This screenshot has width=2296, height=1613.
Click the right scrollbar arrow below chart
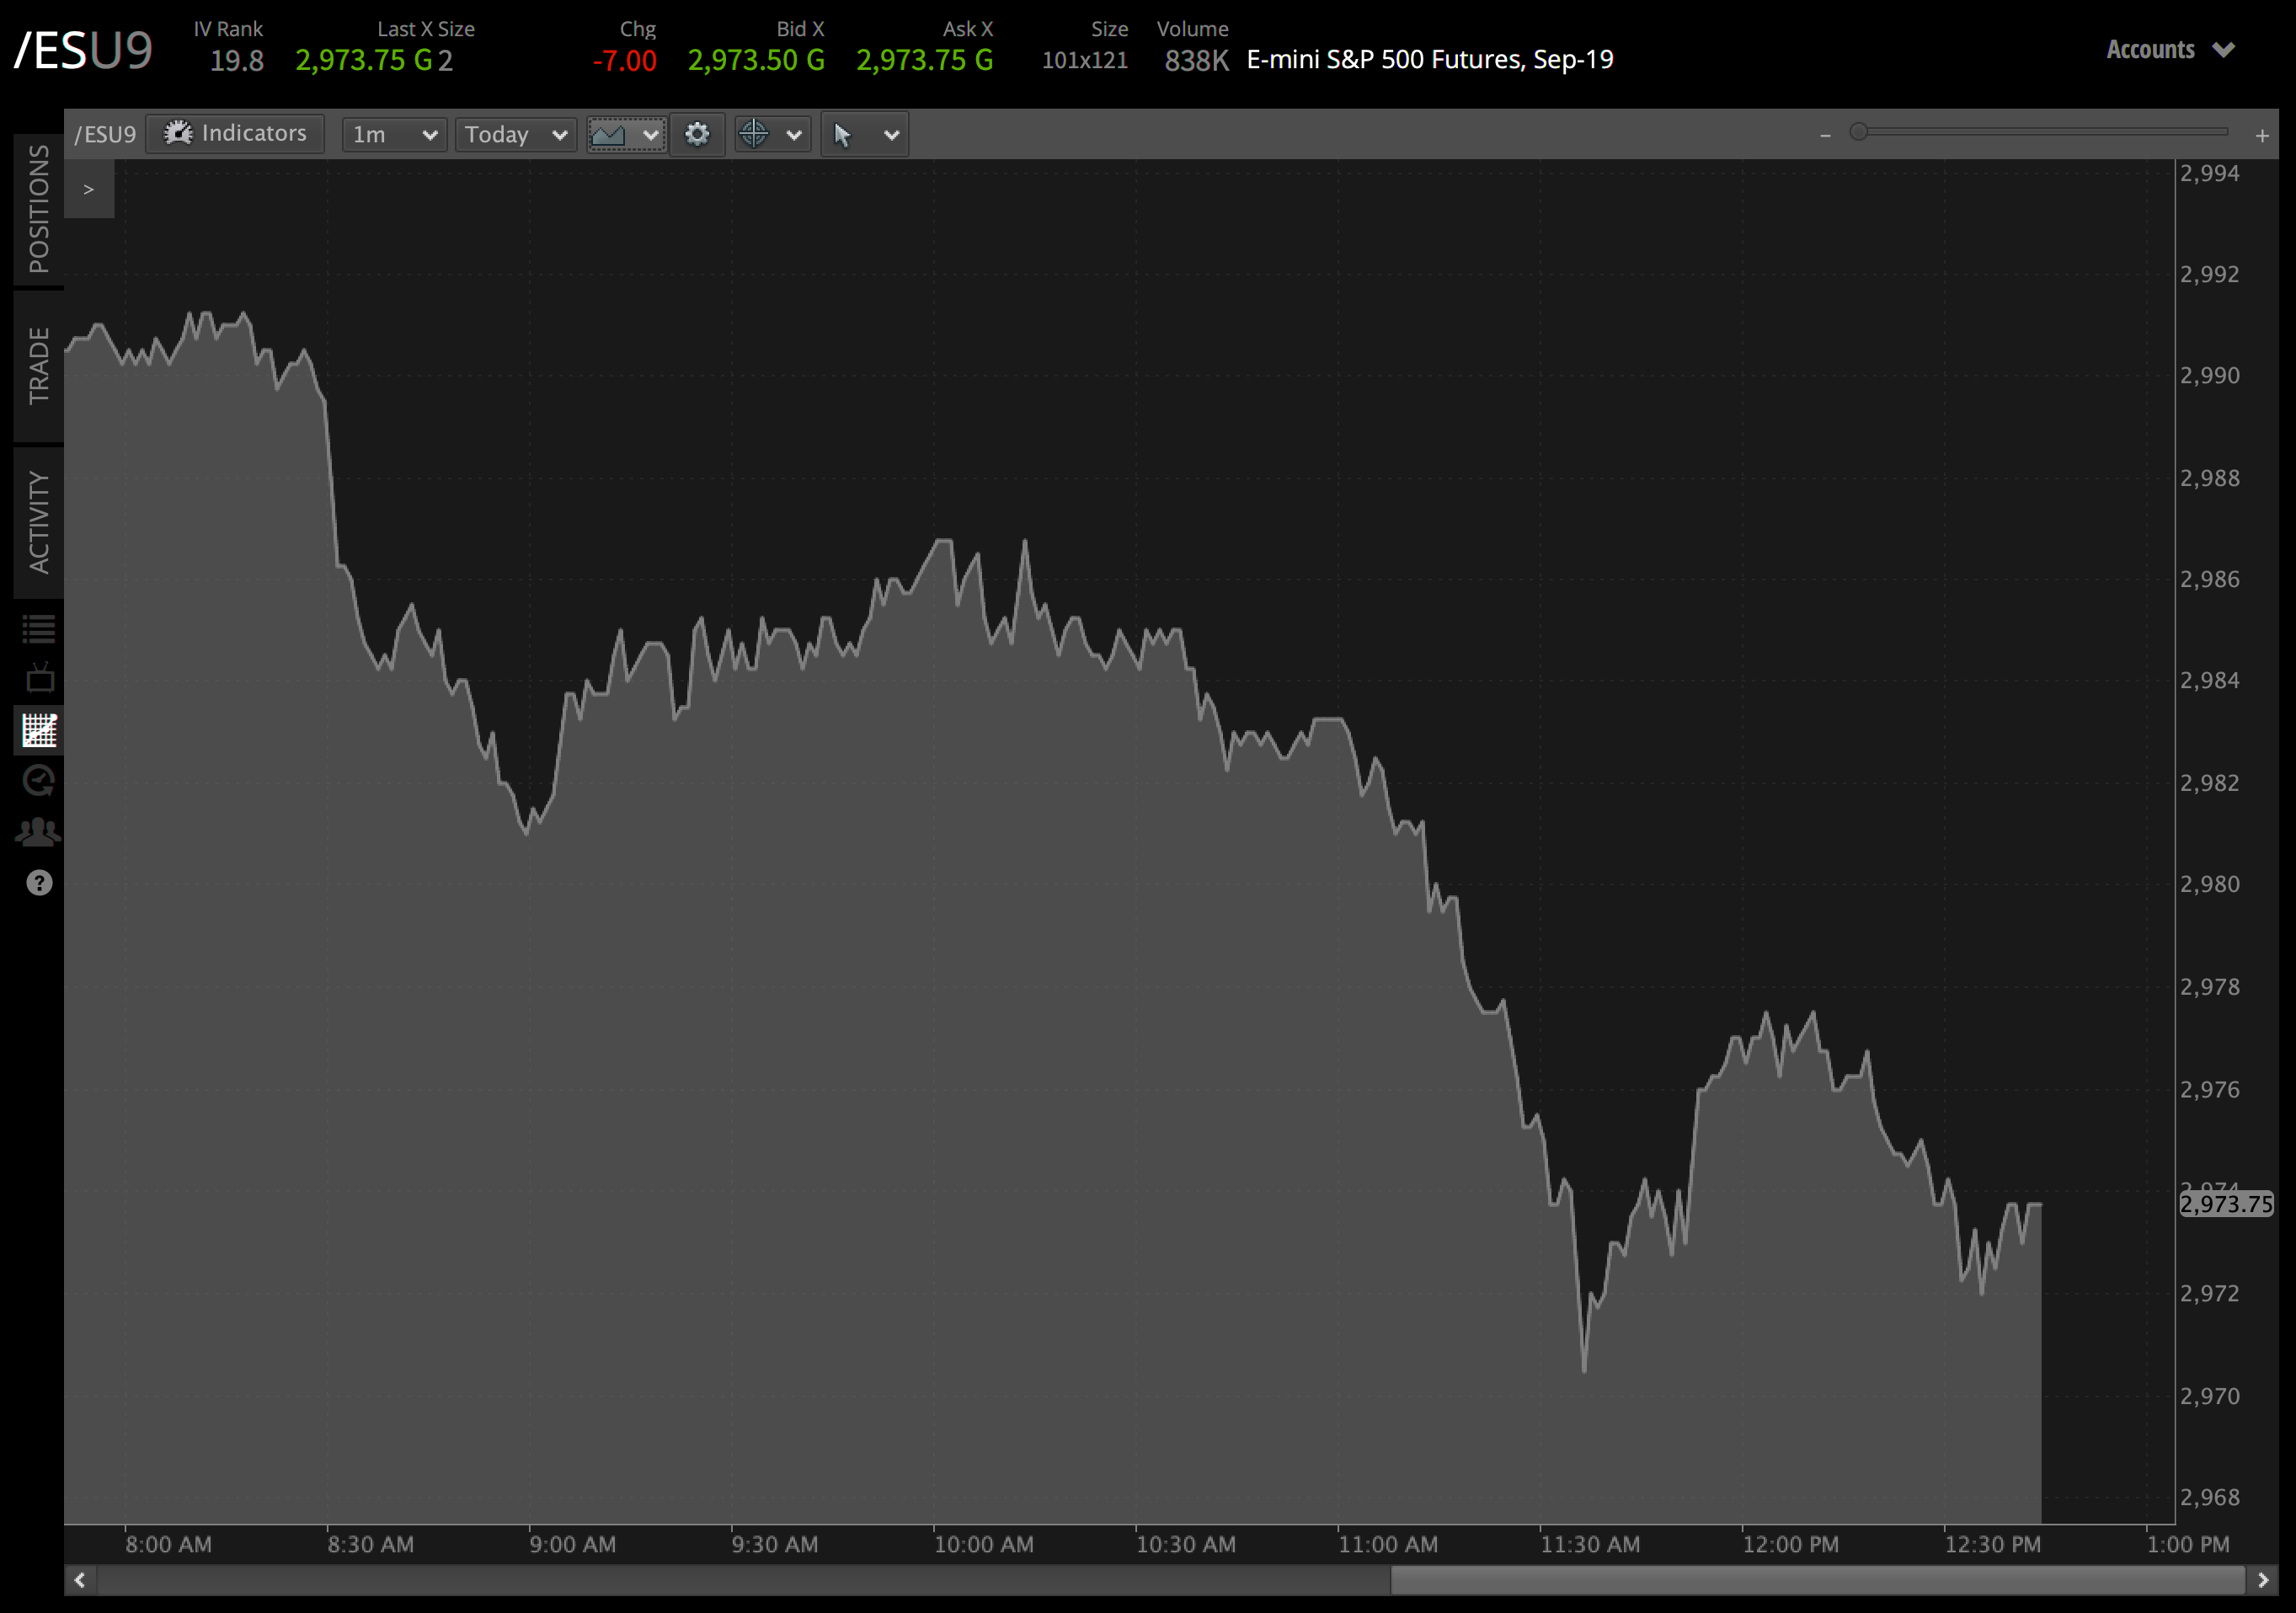pyautogui.click(x=2262, y=1580)
